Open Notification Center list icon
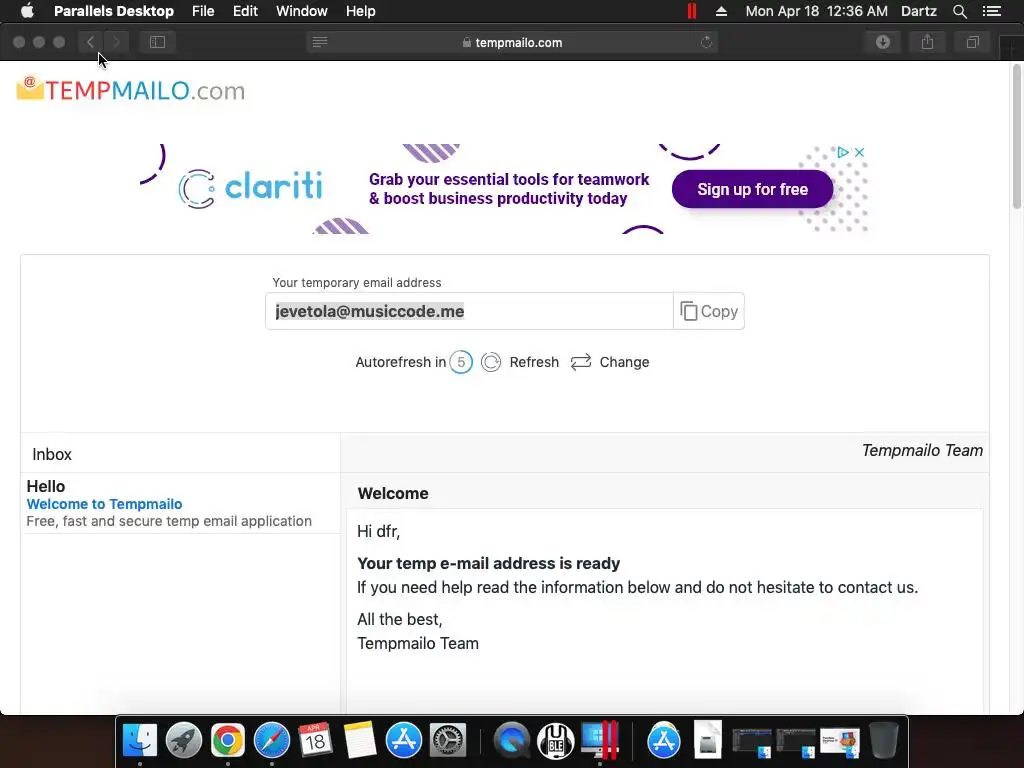 click(991, 11)
